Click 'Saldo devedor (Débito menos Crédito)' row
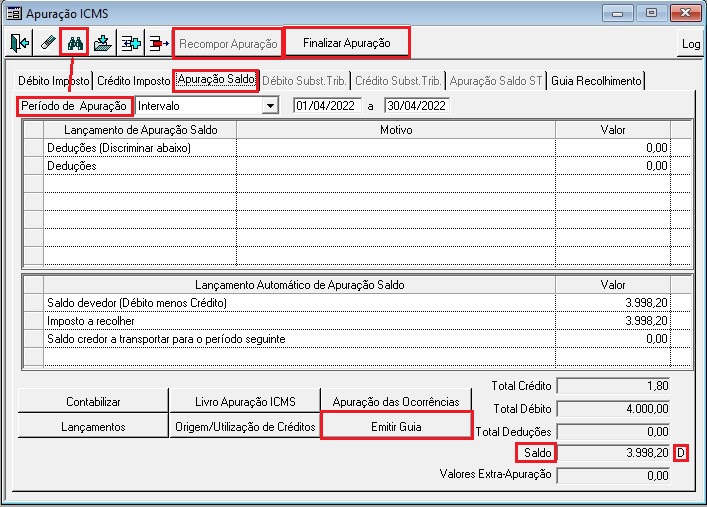 tap(357, 303)
